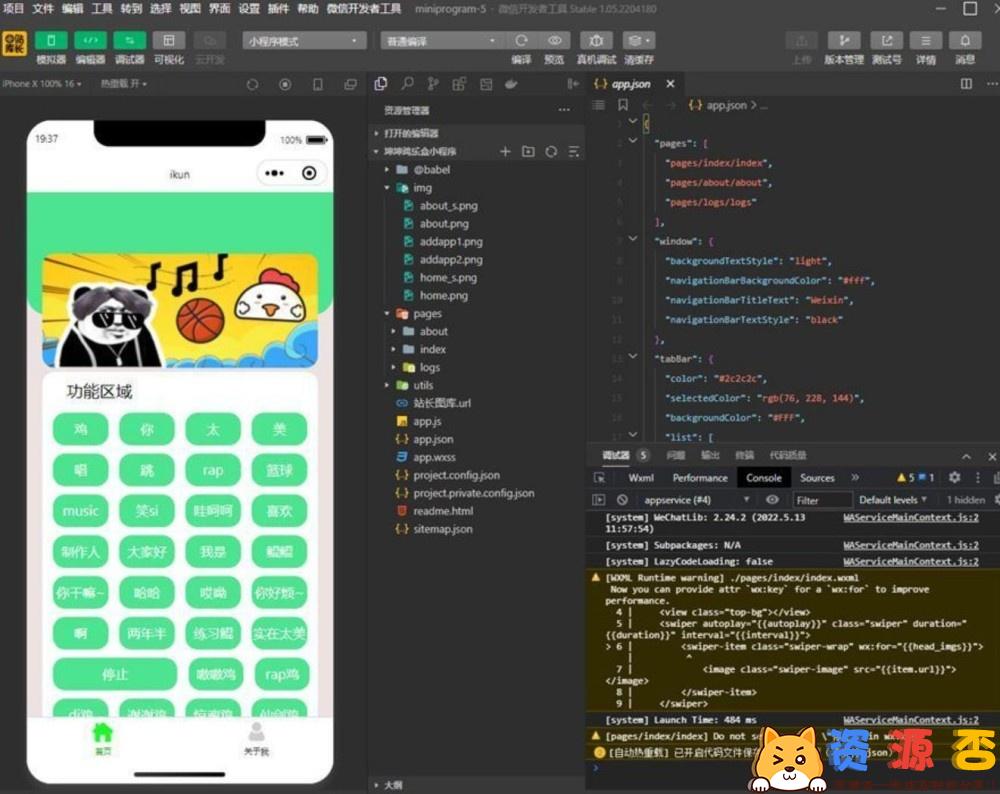Open 版本管理 version control icon
The height and width of the screenshot is (794, 1000).
click(x=843, y=41)
